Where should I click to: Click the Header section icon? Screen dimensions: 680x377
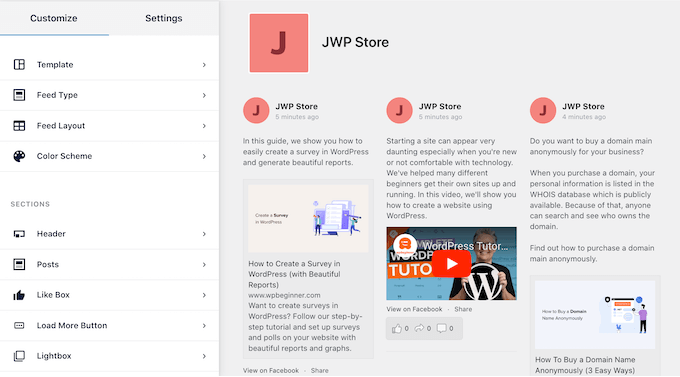click(x=19, y=234)
